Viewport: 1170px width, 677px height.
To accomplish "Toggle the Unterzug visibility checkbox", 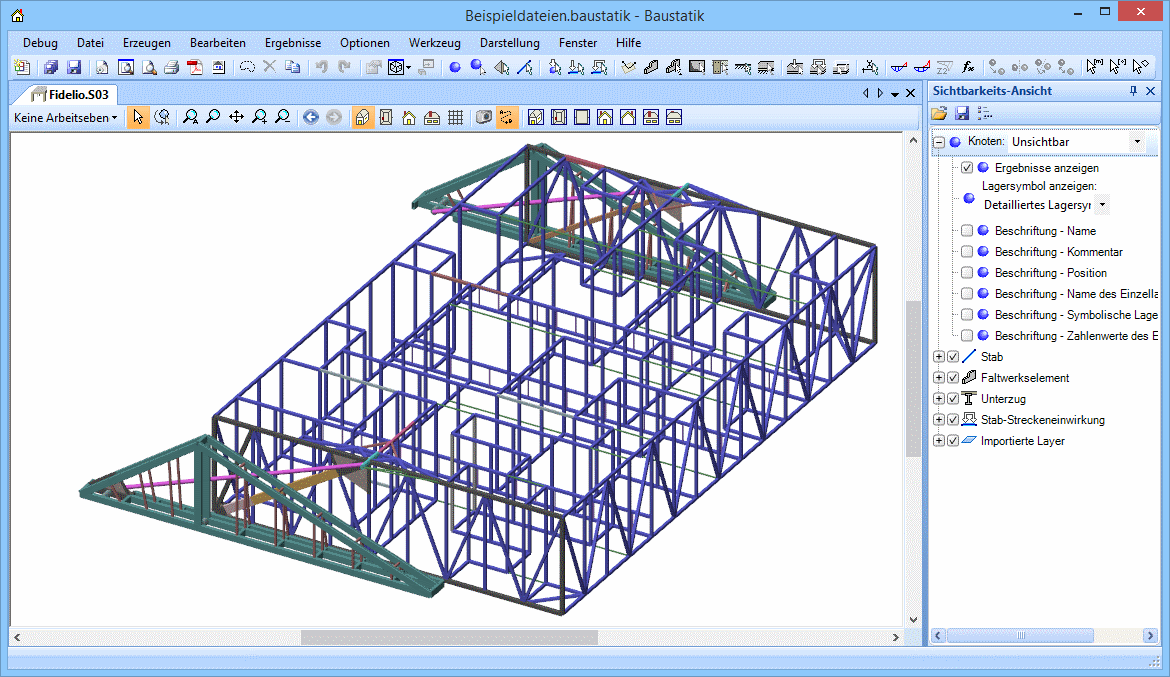I will (x=953, y=399).
